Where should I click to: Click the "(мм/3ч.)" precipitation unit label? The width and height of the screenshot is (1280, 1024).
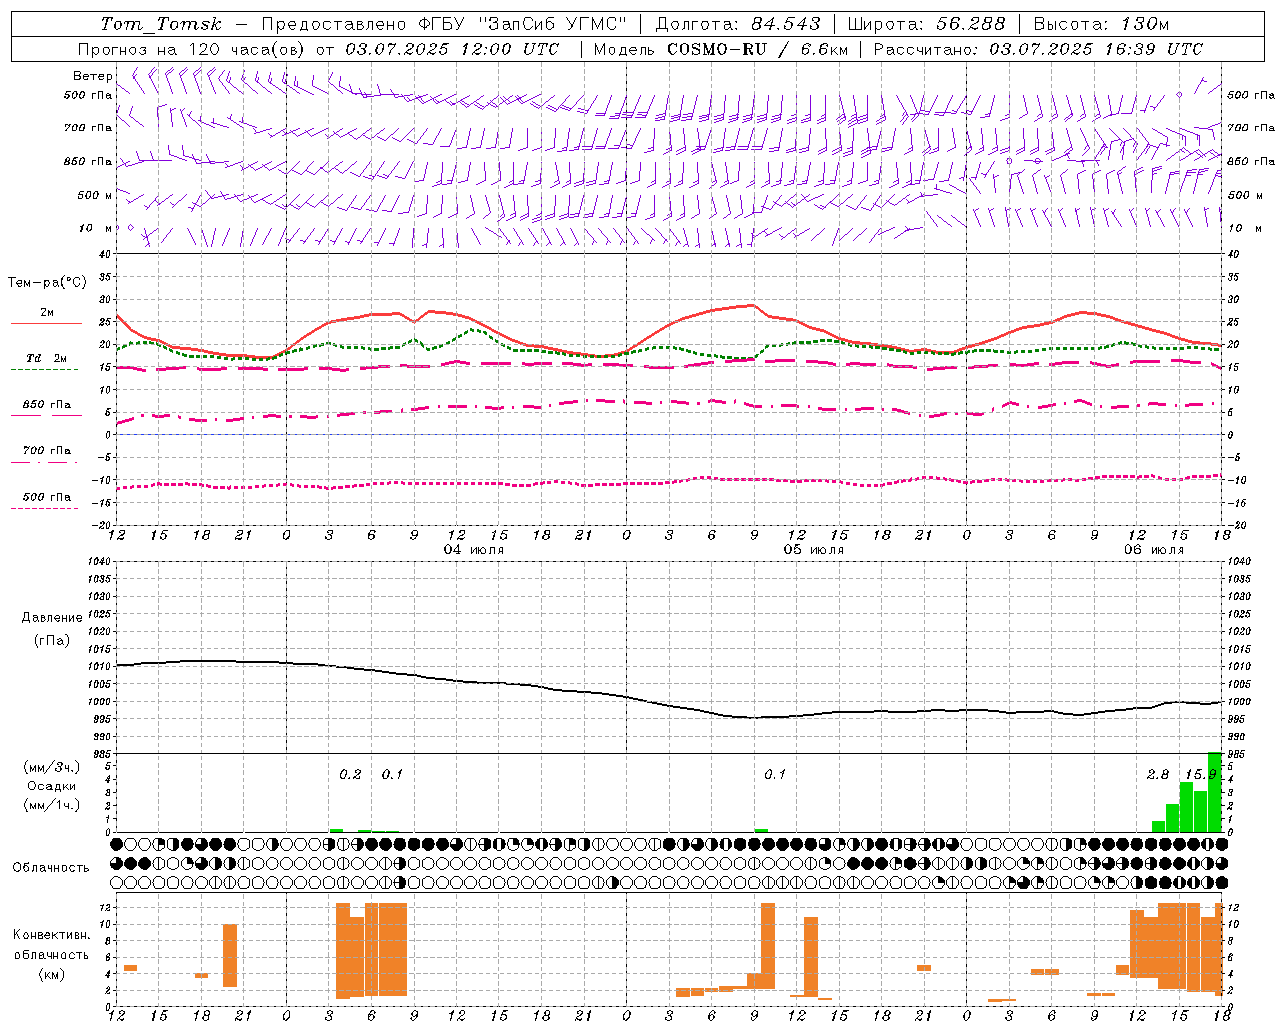click(x=52, y=768)
